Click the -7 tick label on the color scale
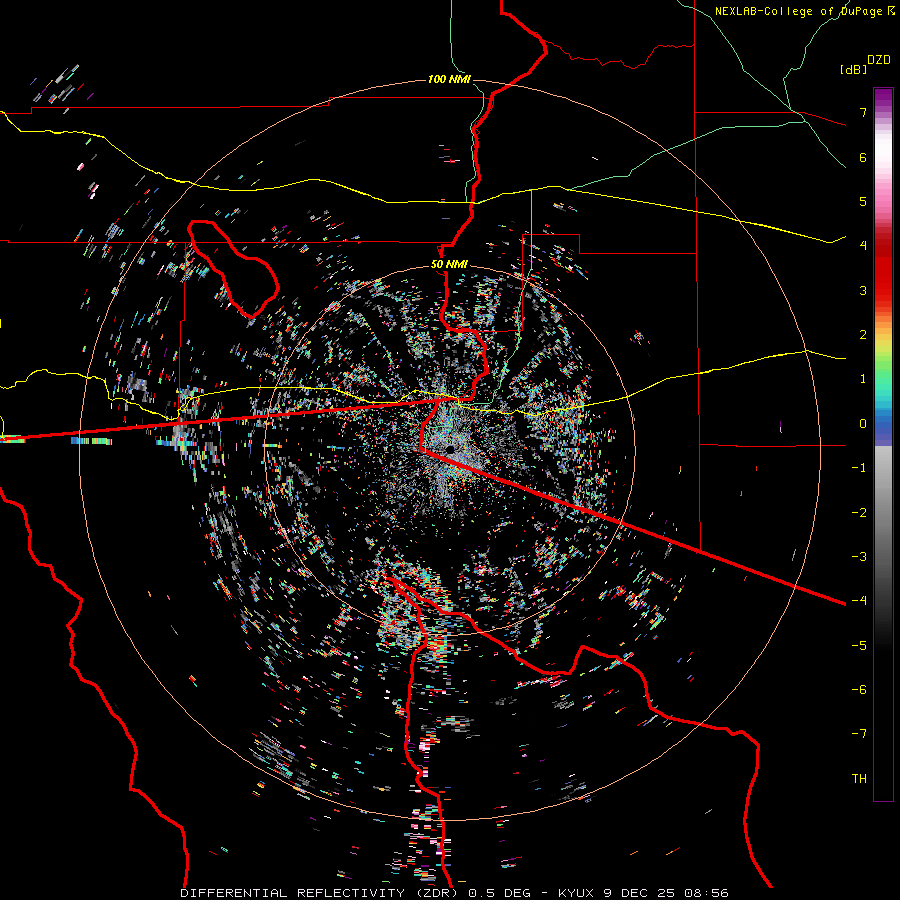 (x=859, y=734)
